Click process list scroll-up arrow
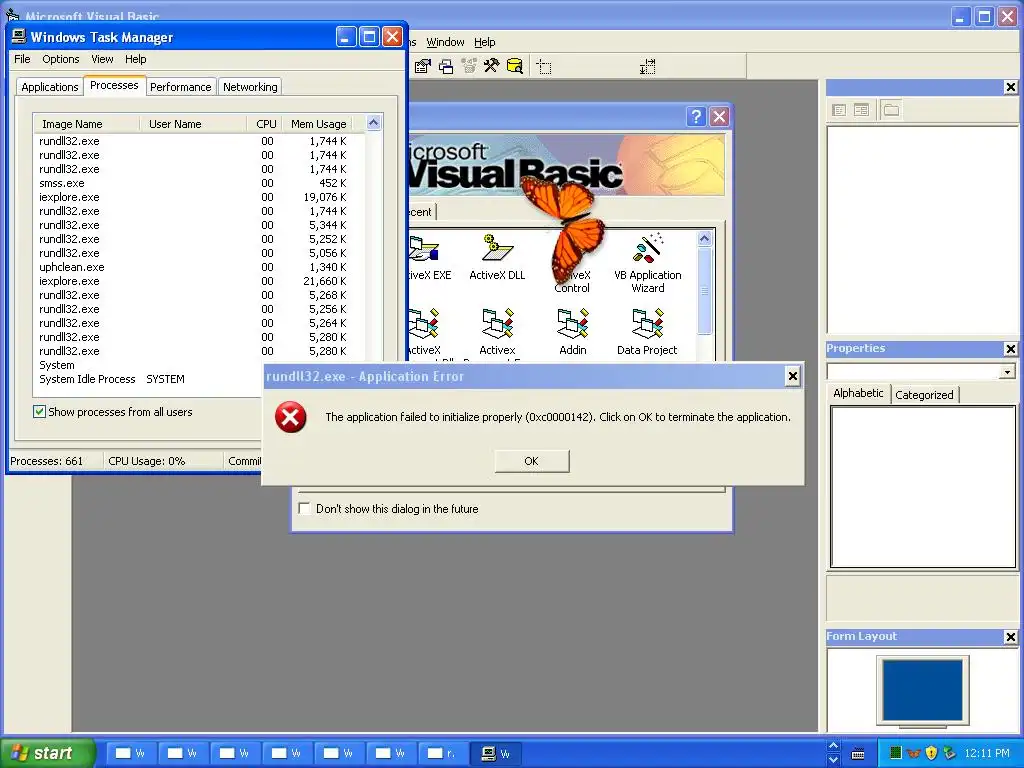 click(x=374, y=123)
